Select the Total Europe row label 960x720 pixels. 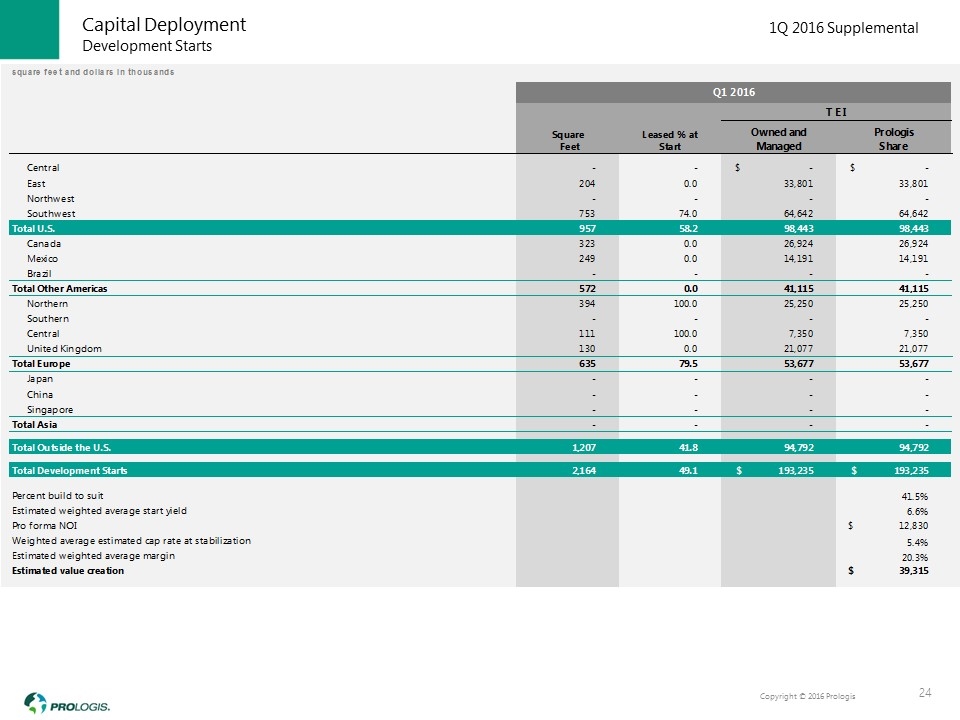41,364
